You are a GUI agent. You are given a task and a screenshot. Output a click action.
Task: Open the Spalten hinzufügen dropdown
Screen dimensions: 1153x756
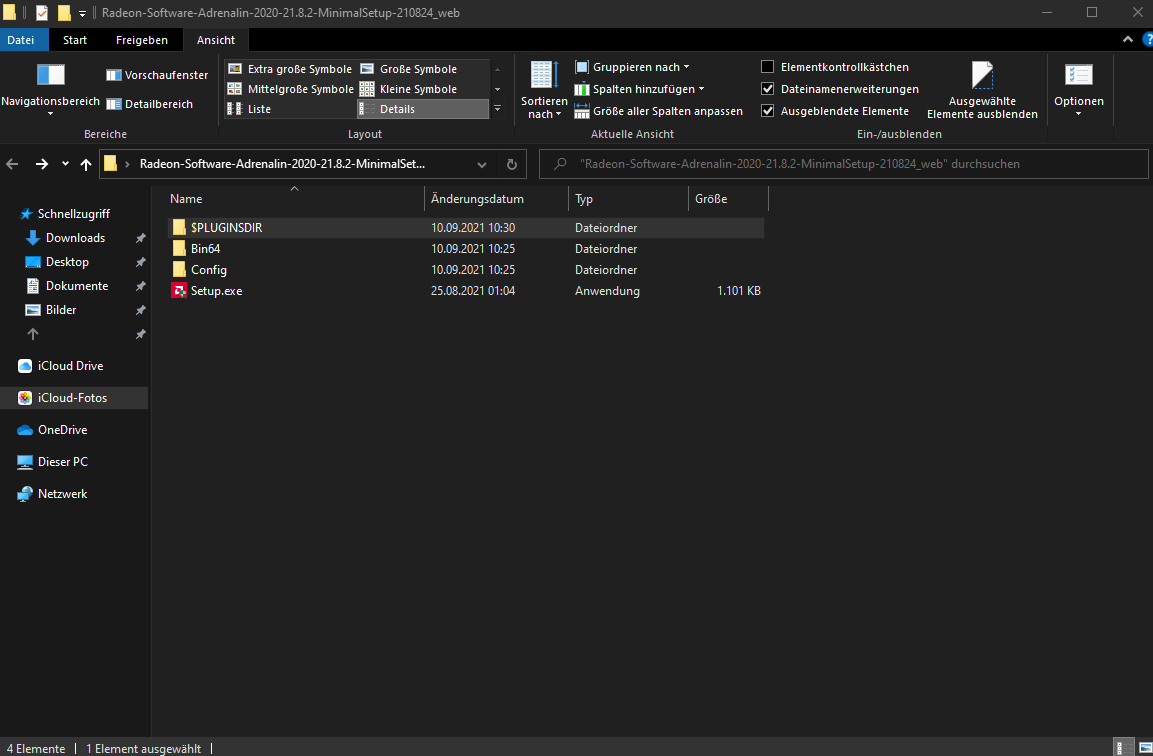pos(639,89)
